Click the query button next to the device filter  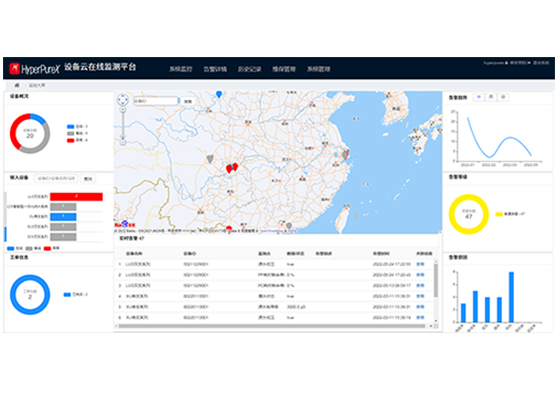click(x=88, y=179)
